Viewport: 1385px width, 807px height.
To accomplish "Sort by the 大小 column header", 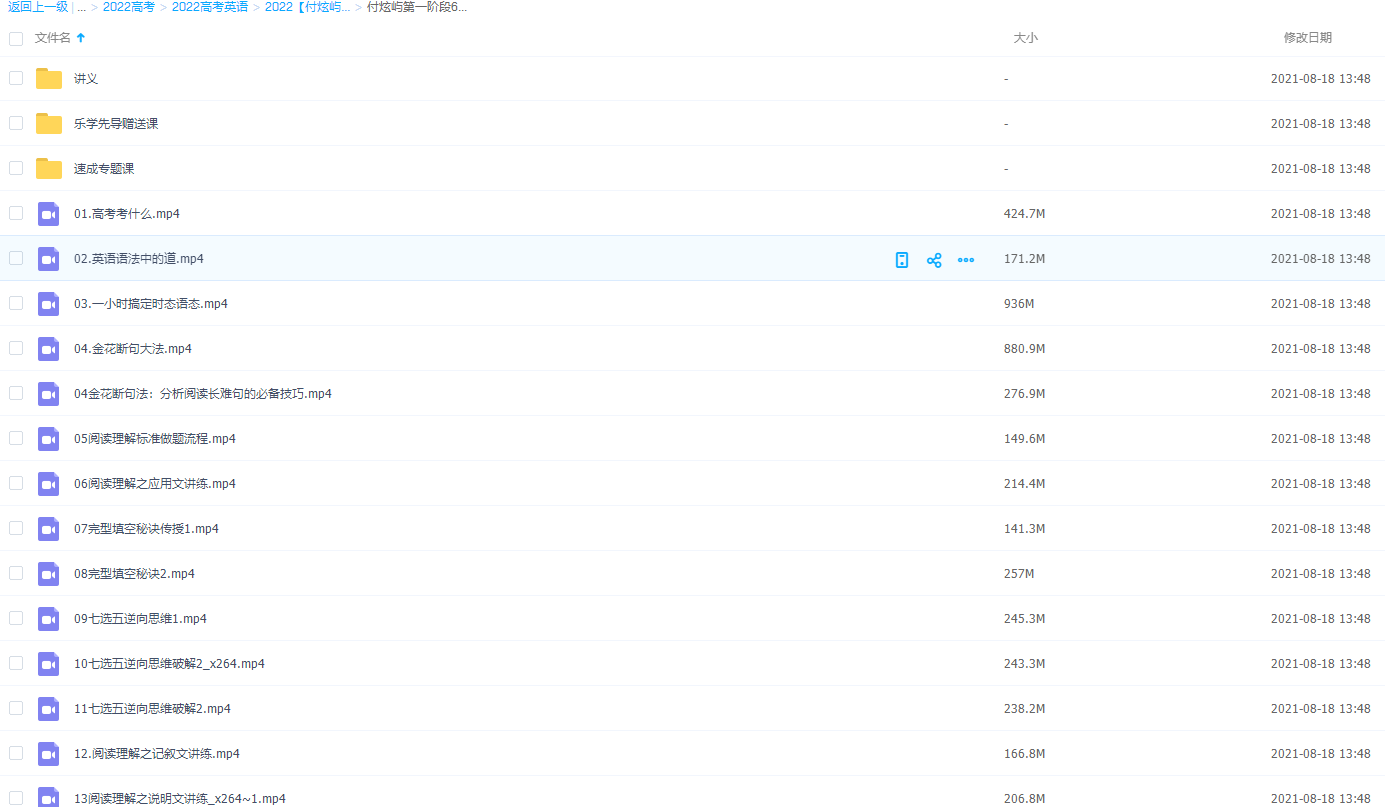I will (1025, 38).
